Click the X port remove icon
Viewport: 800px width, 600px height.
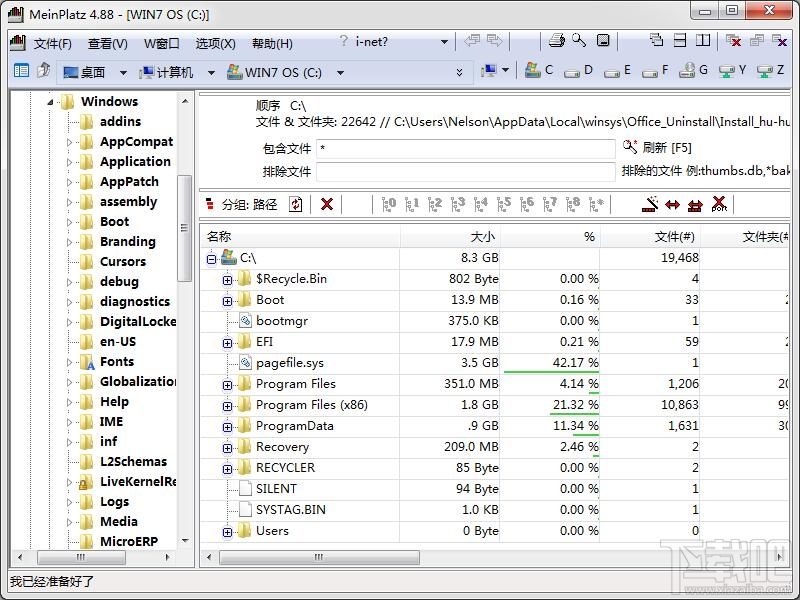719,204
